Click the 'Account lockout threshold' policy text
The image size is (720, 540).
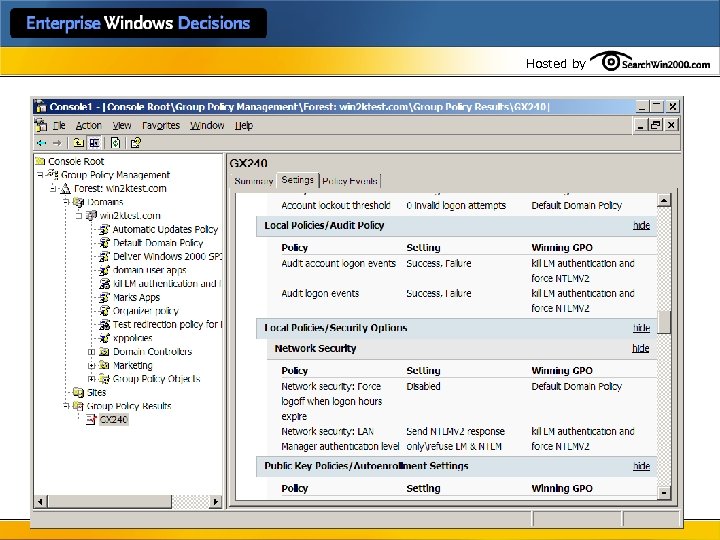336,205
